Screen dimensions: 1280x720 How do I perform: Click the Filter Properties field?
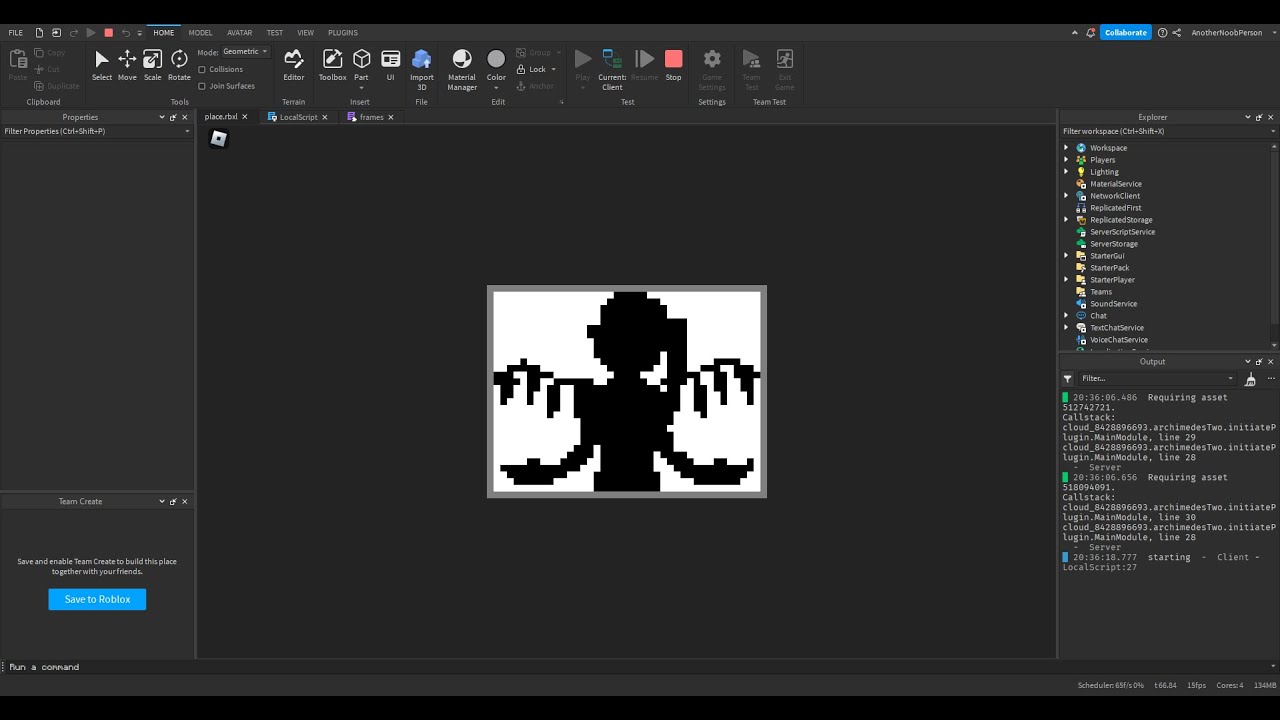(97, 131)
